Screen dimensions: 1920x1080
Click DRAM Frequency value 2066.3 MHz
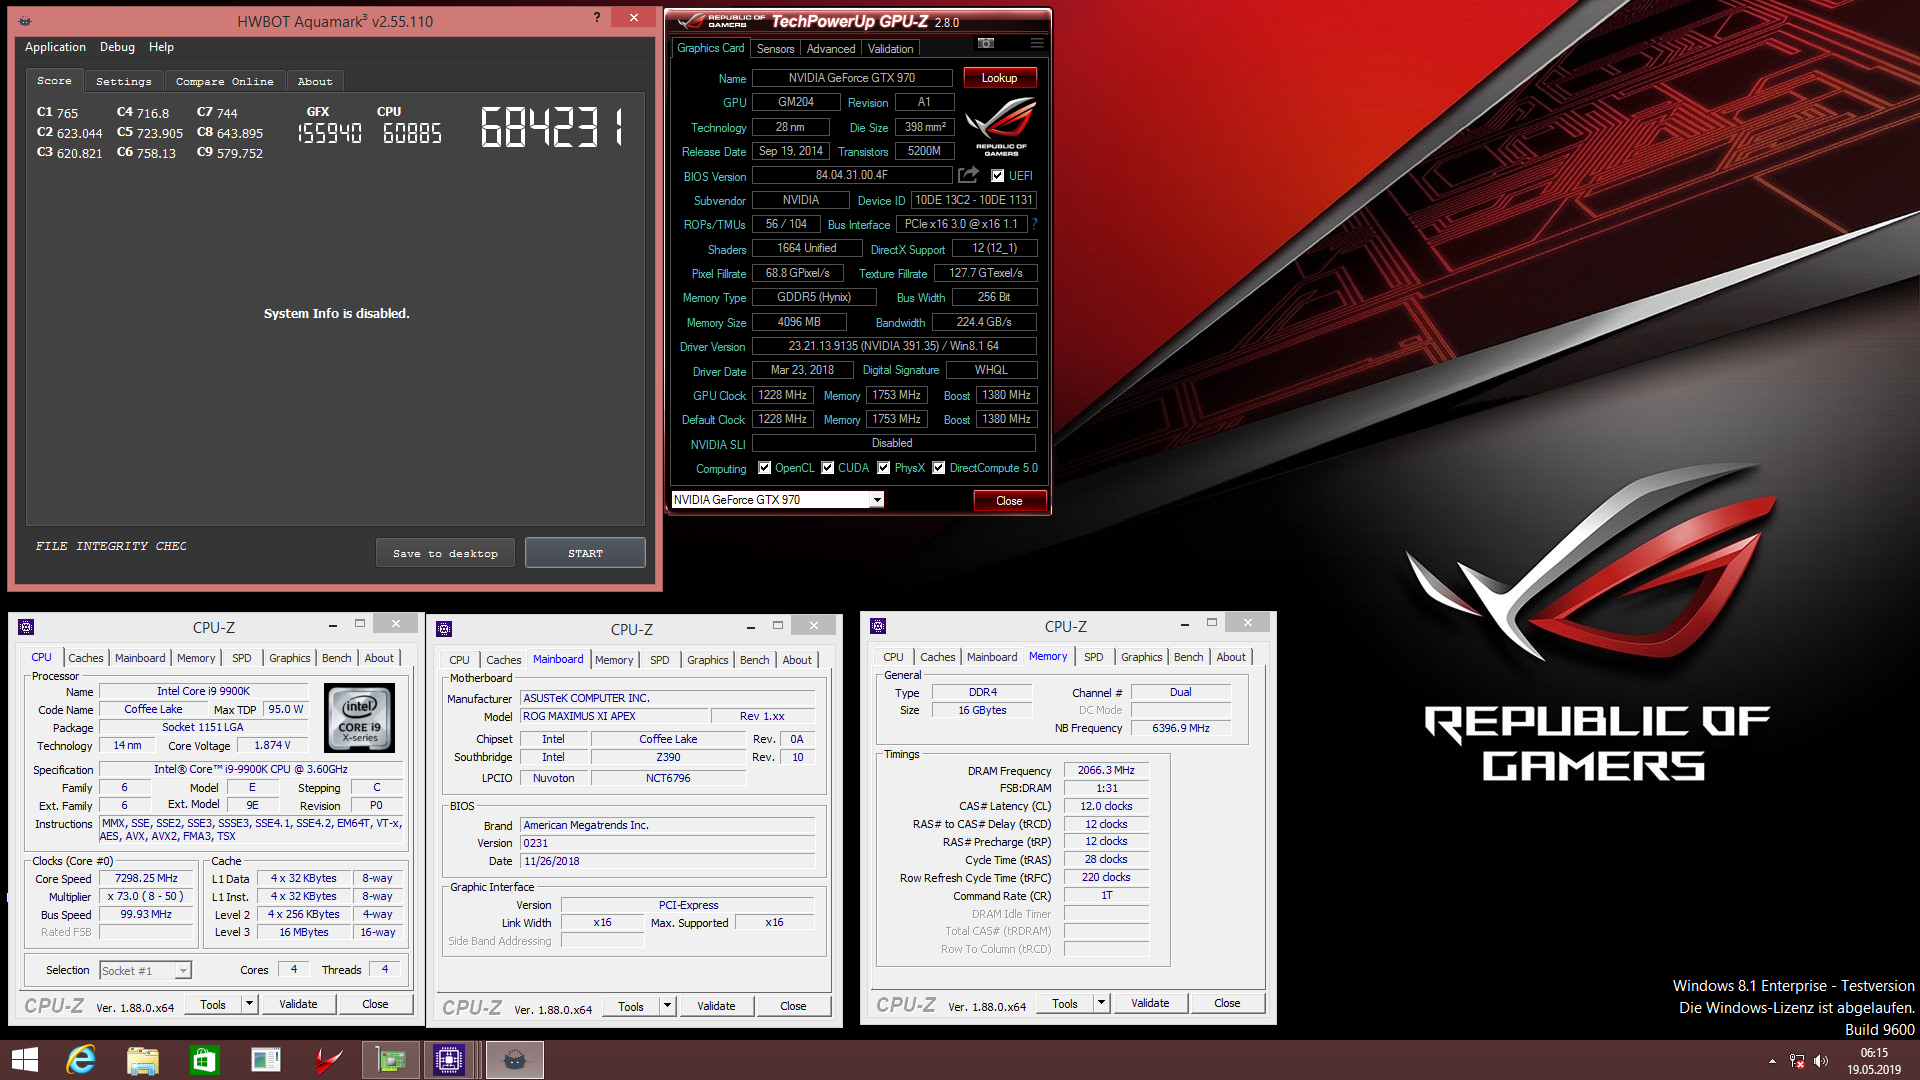pyautogui.click(x=1106, y=770)
